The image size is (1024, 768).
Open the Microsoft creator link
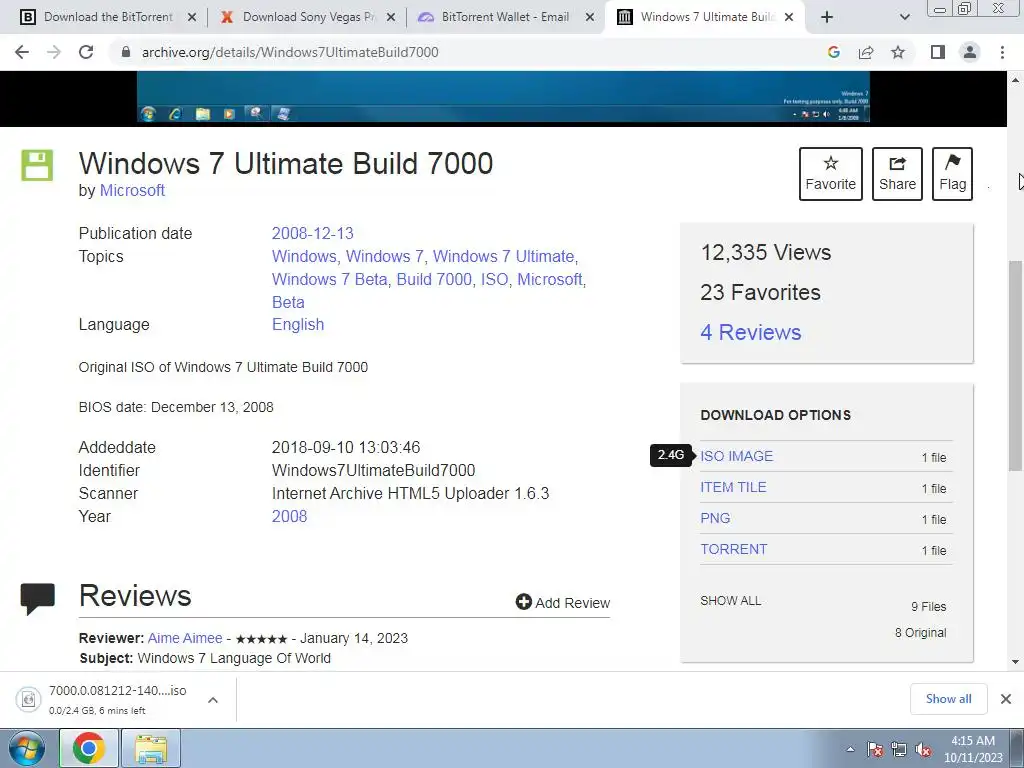[x=132, y=191]
